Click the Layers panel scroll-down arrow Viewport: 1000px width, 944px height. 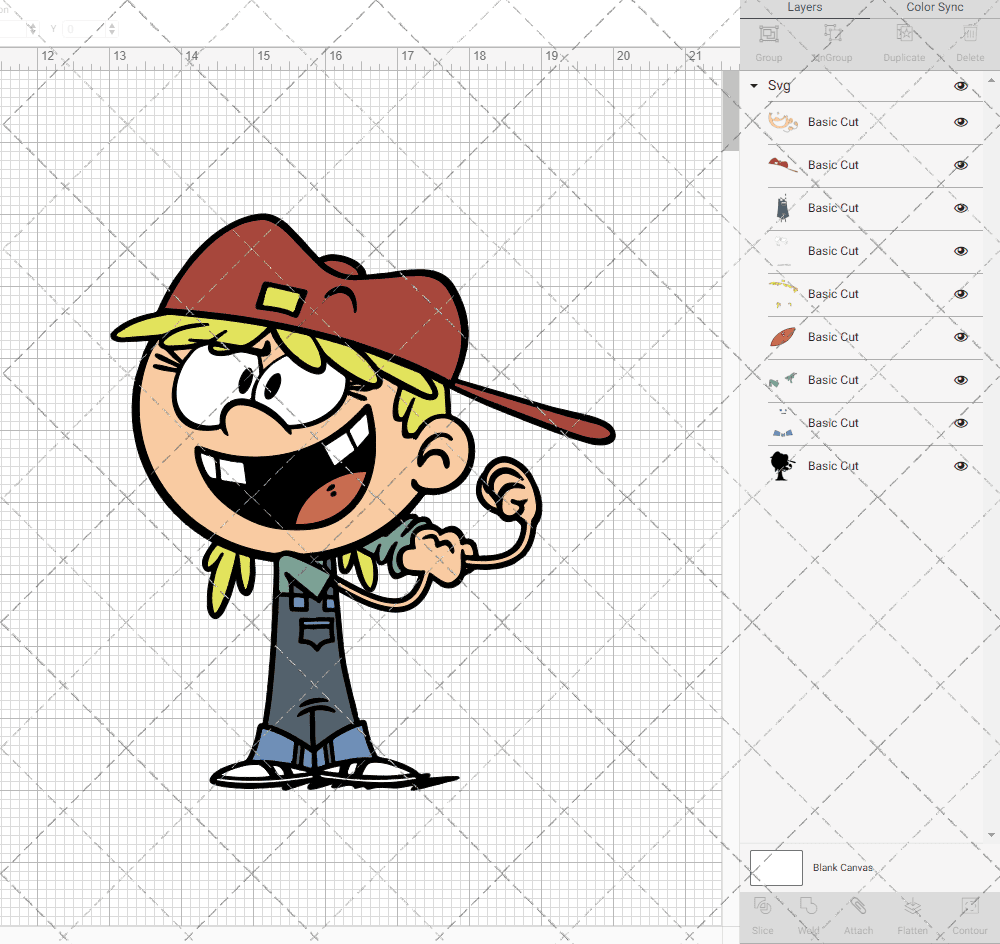coord(990,834)
